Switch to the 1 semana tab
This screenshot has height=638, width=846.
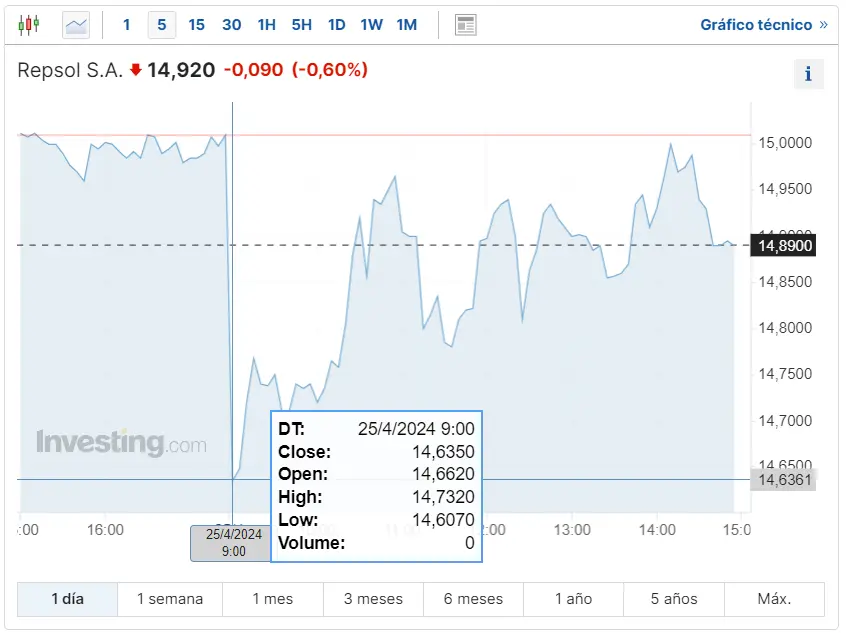169,599
